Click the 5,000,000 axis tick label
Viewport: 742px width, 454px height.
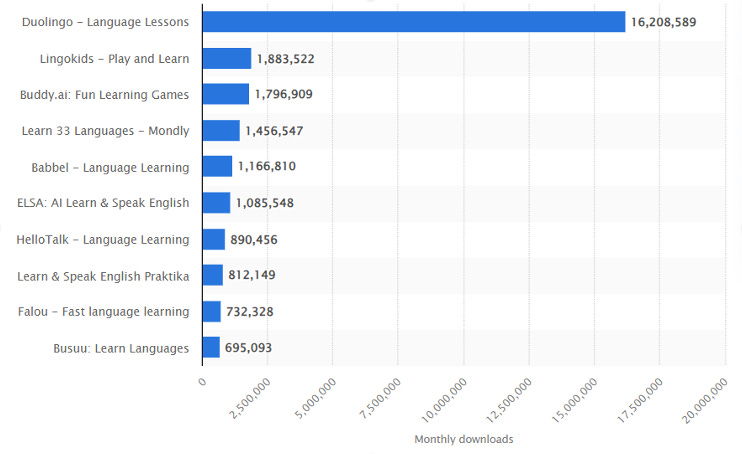point(315,399)
